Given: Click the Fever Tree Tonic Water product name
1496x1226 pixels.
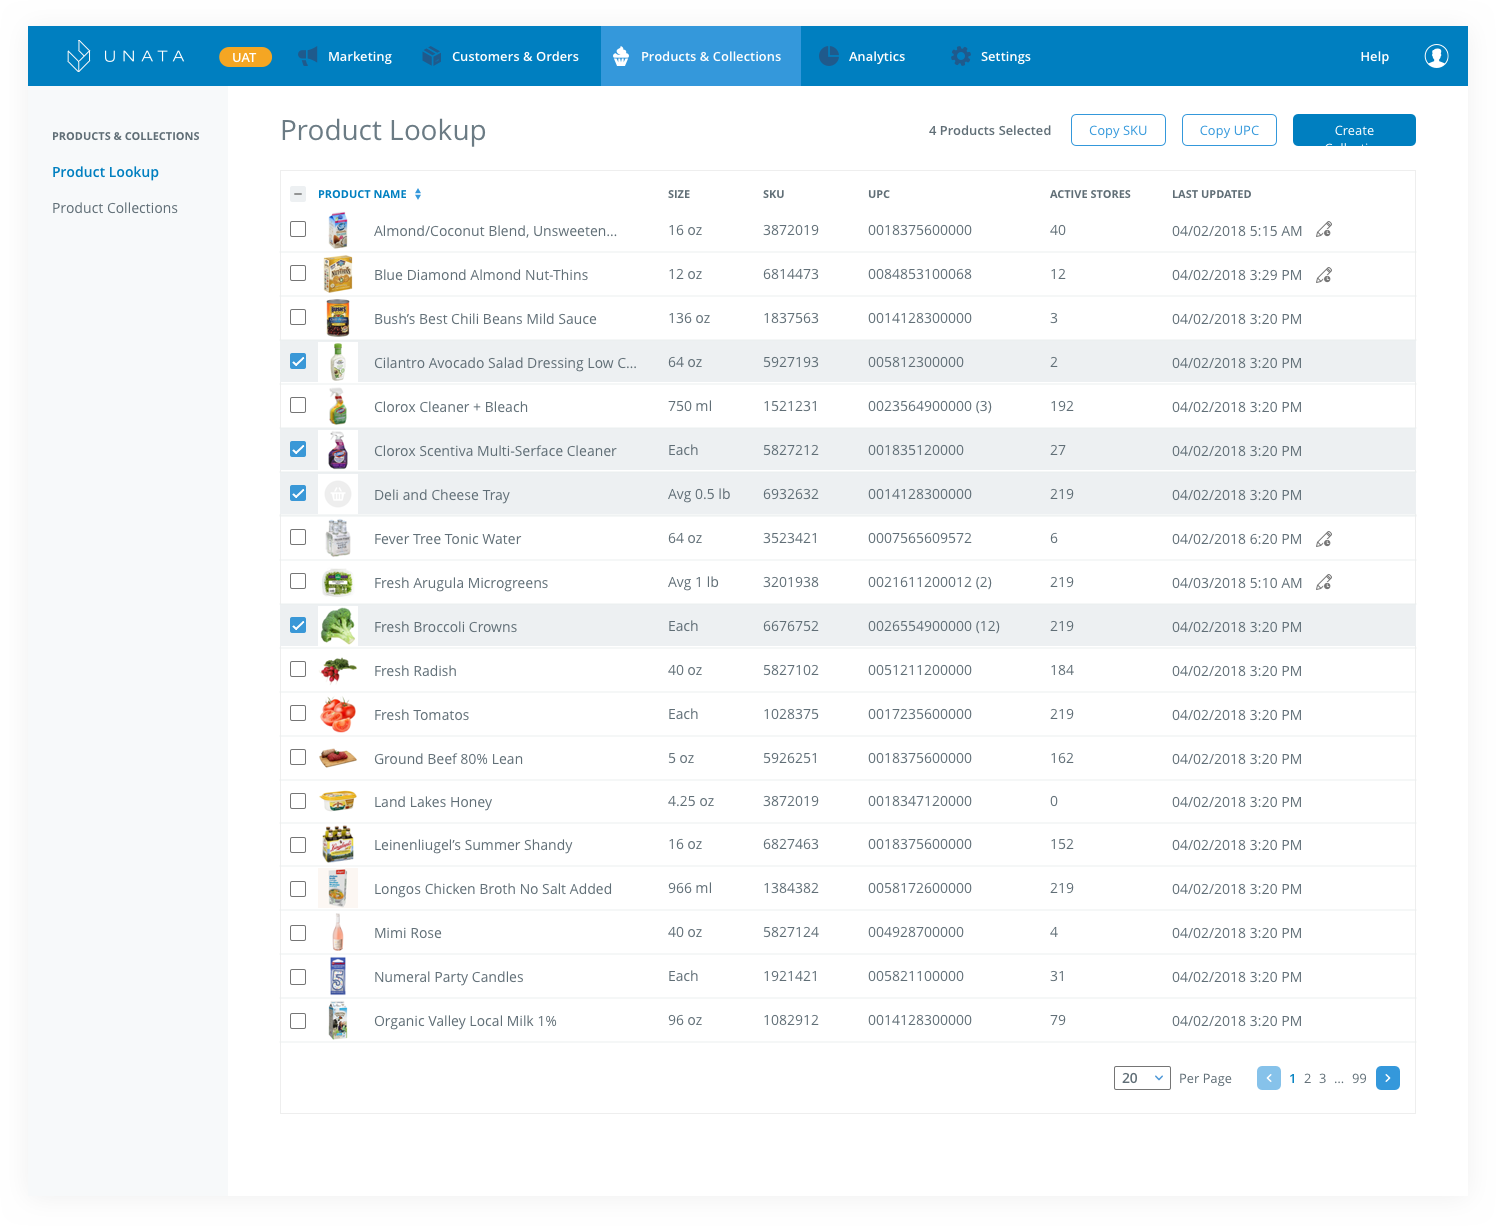Looking at the screenshot, I should click(x=447, y=539).
